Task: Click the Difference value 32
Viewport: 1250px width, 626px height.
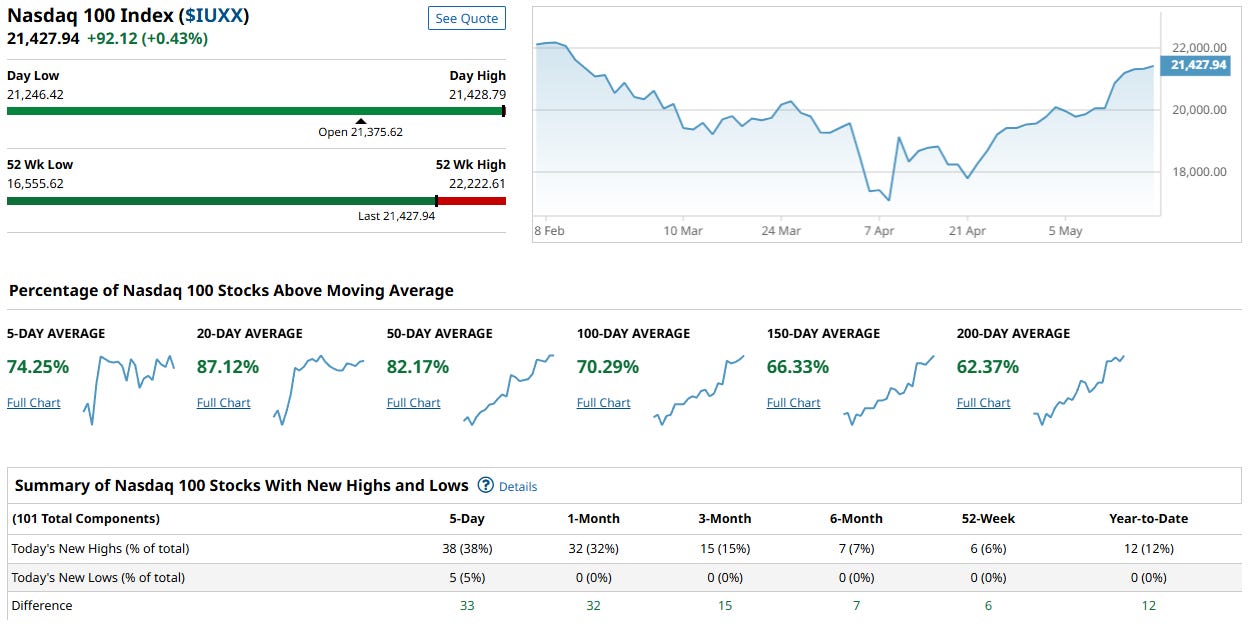Action: click(593, 605)
